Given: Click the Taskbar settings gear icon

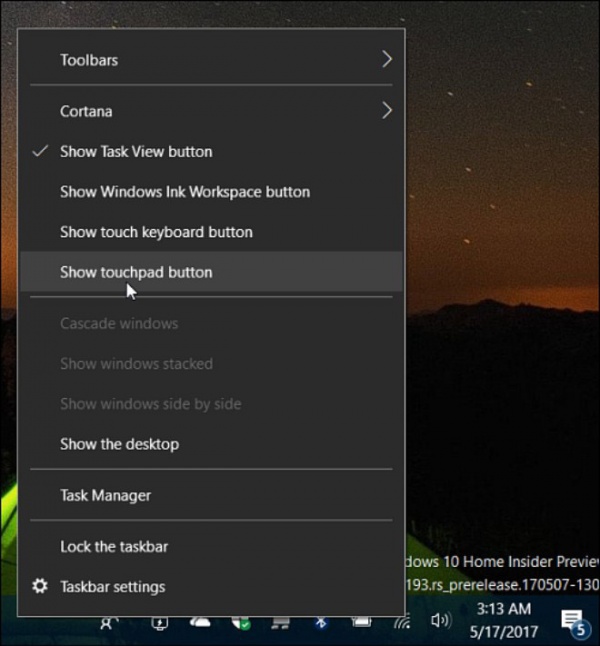Looking at the screenshot, I should pyautogui.click(x=40, y=586).
